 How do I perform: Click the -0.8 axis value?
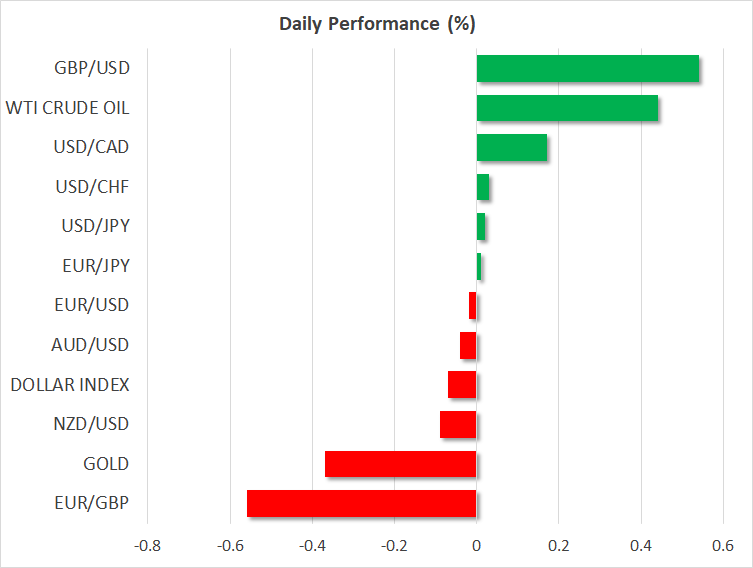147,545
